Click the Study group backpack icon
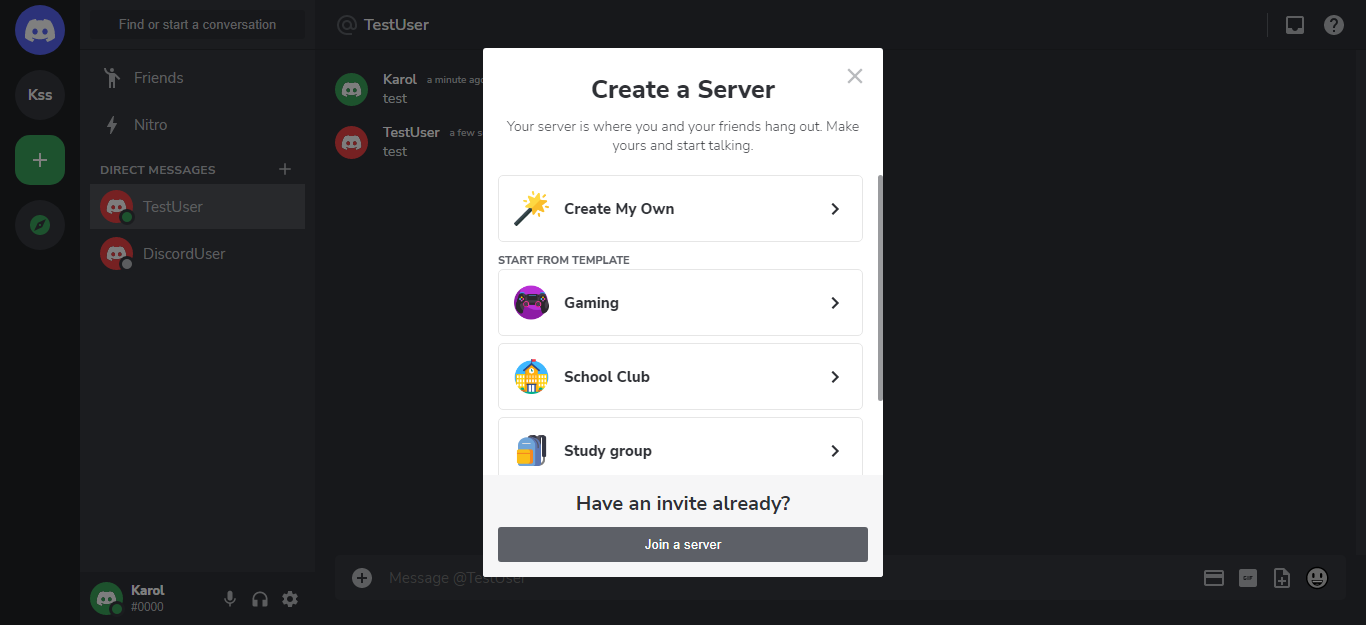 tap(531, 451)
